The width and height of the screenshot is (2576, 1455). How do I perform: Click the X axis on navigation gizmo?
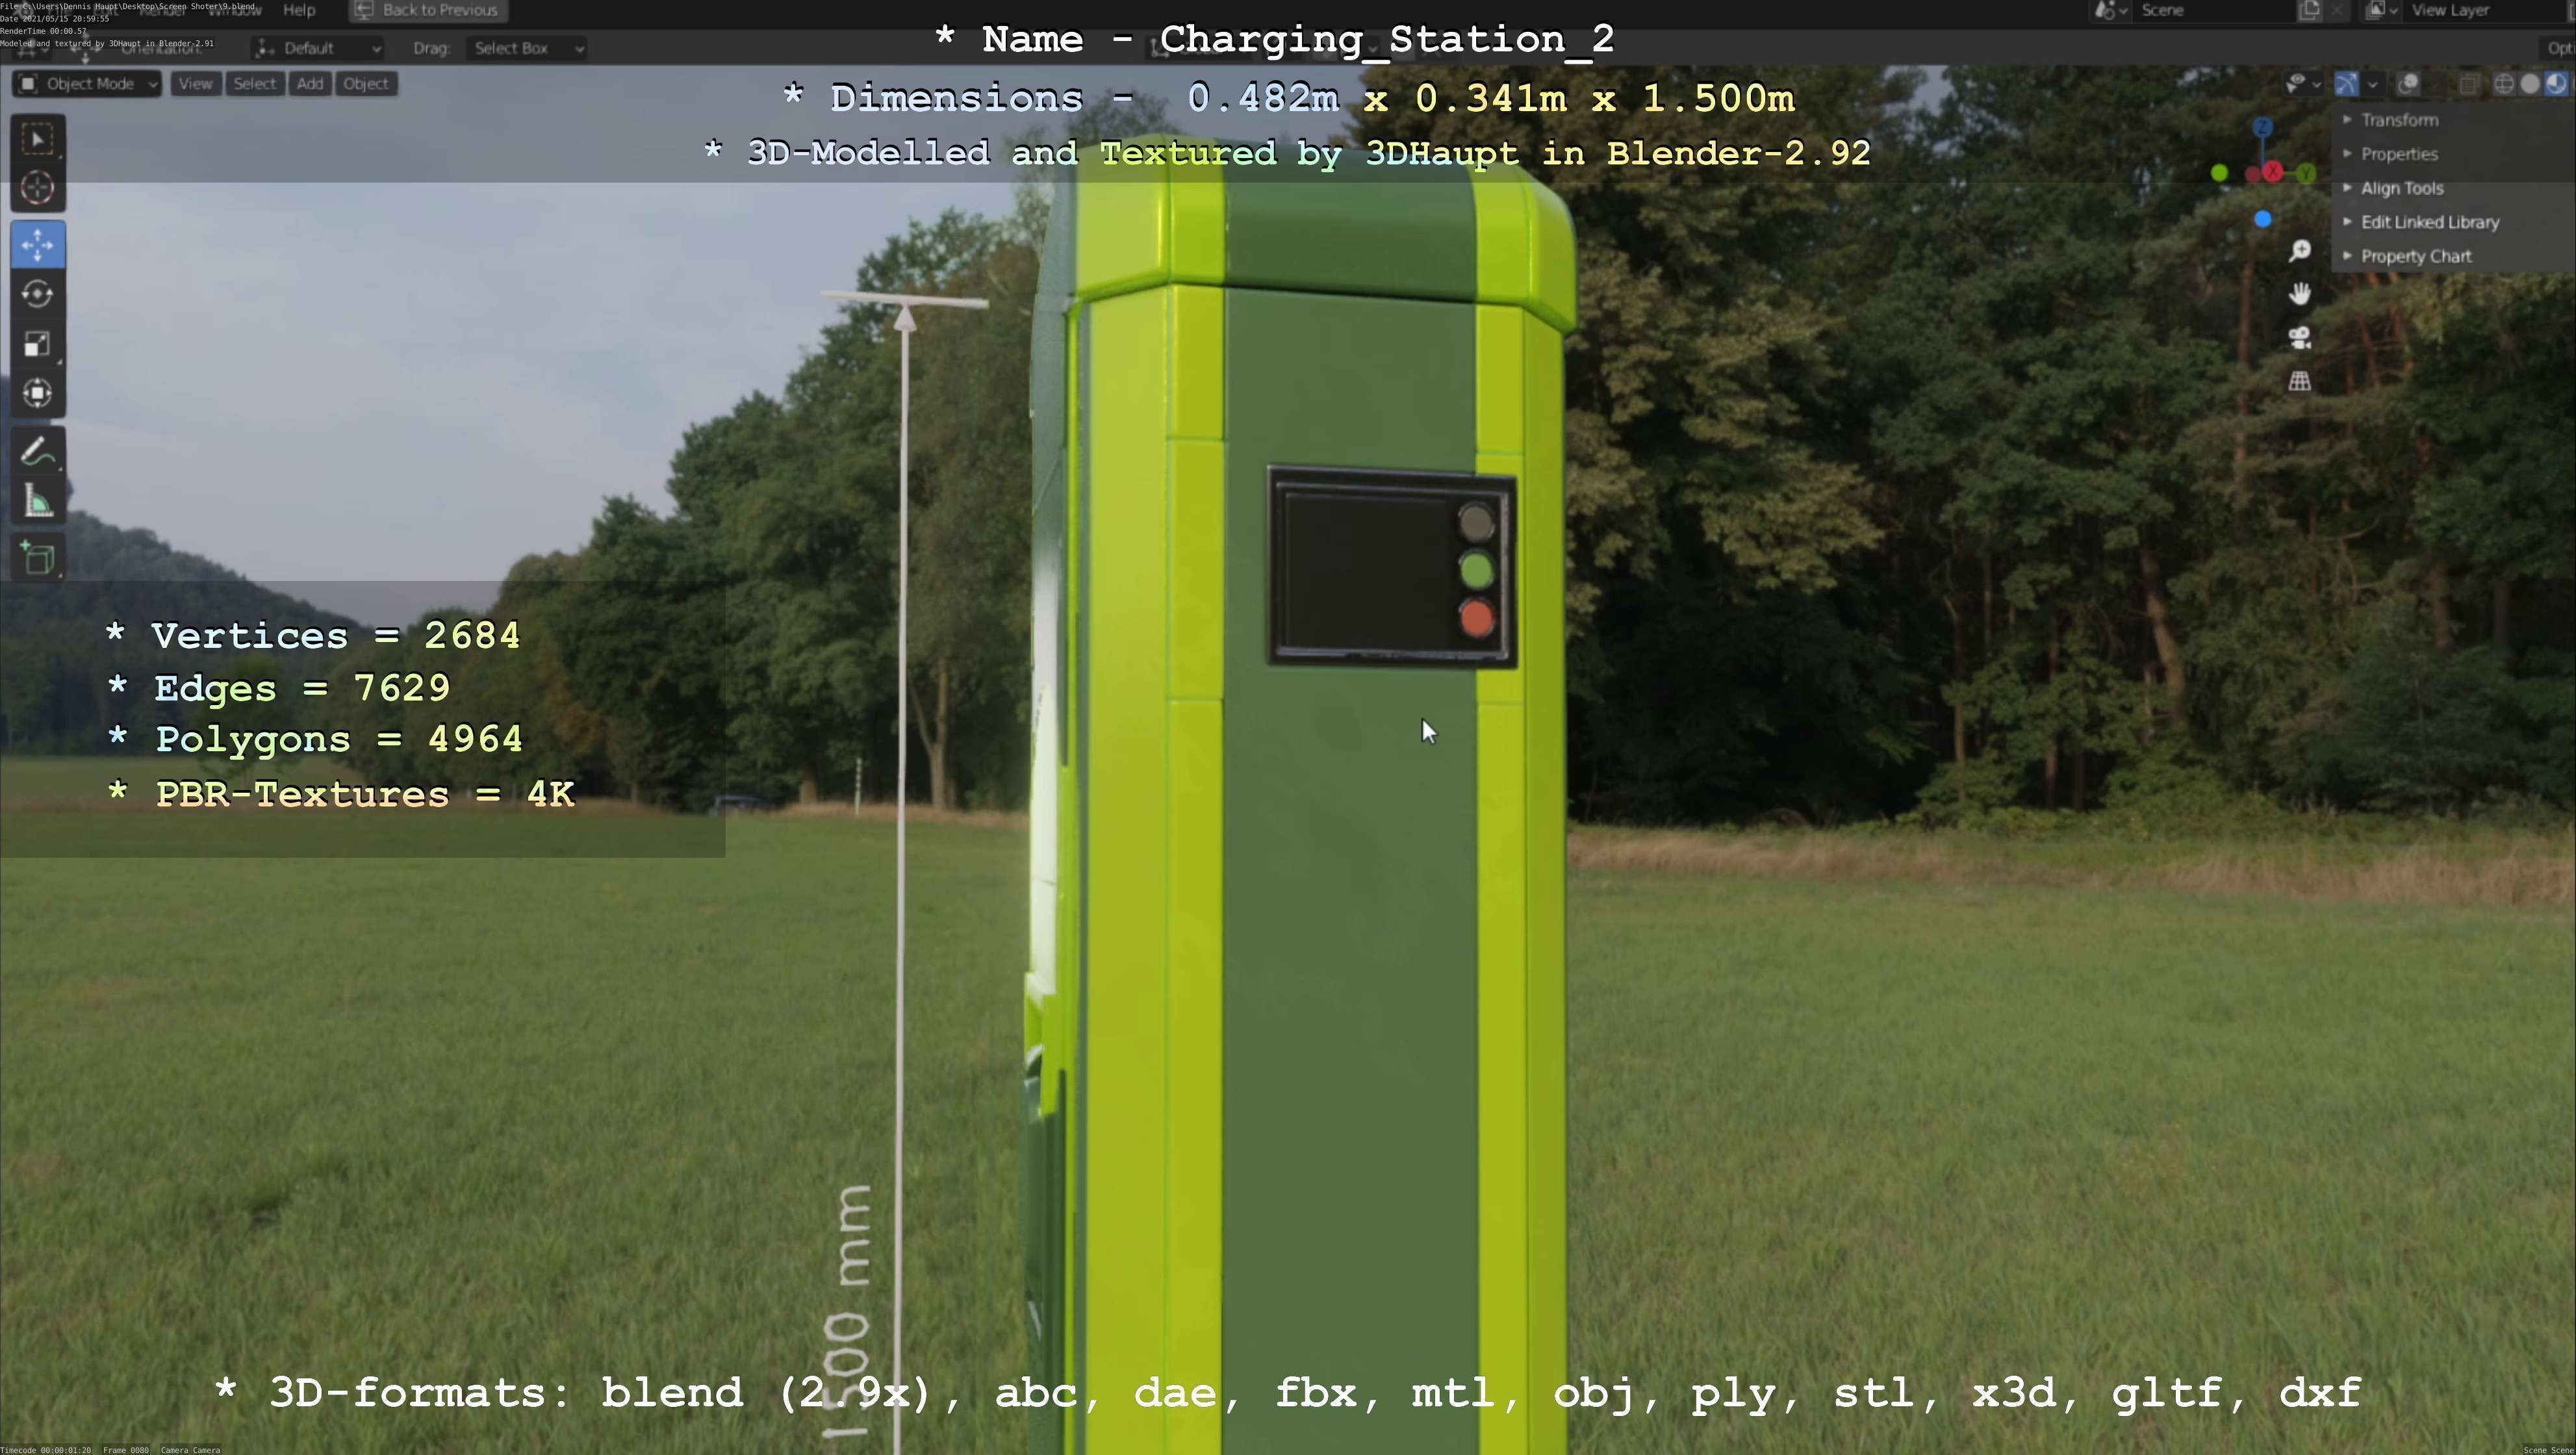tap(2272, 172)
